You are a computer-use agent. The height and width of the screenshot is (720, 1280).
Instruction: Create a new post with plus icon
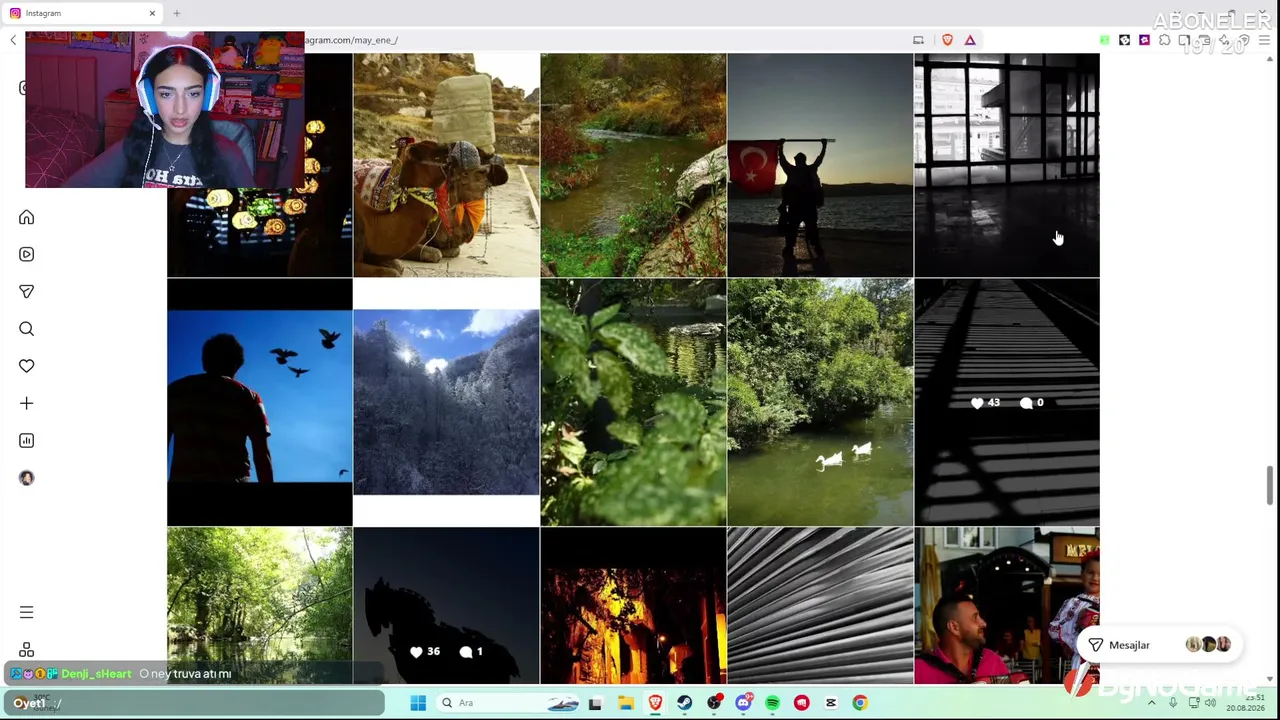click(27, 403)
